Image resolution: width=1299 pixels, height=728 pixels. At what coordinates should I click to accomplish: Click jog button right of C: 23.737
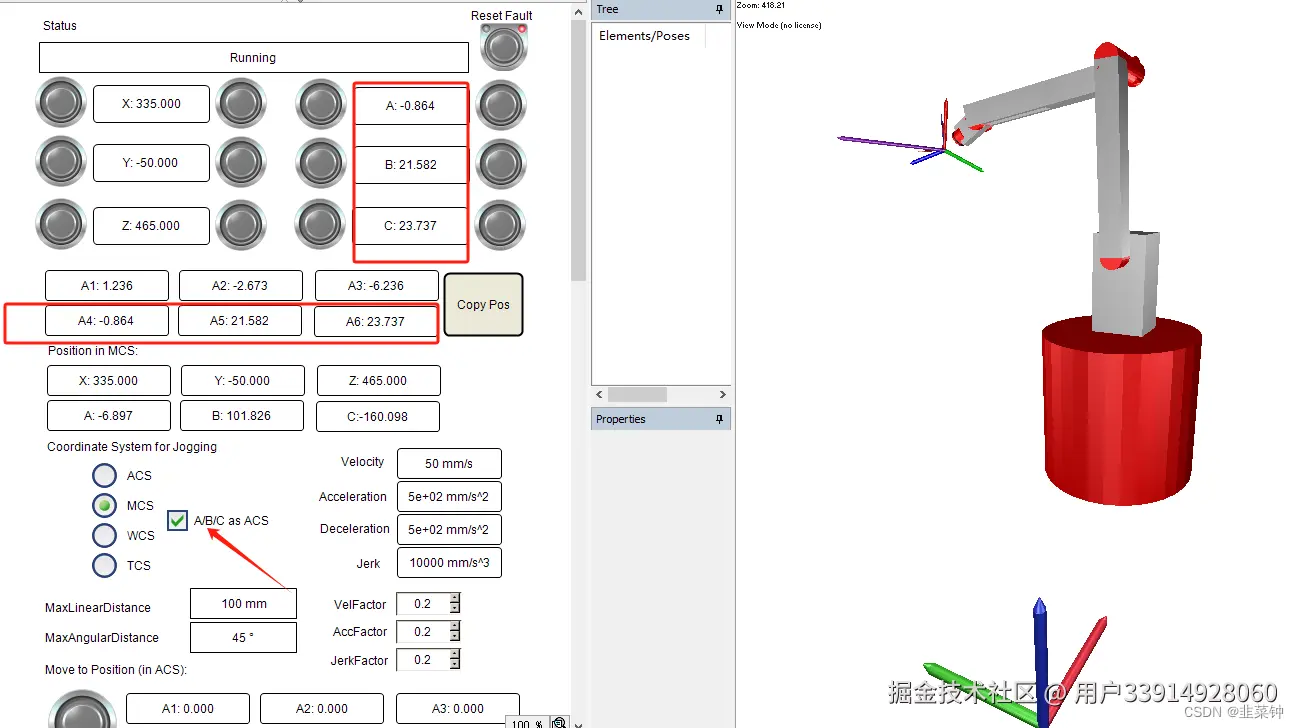coord(500,225)
